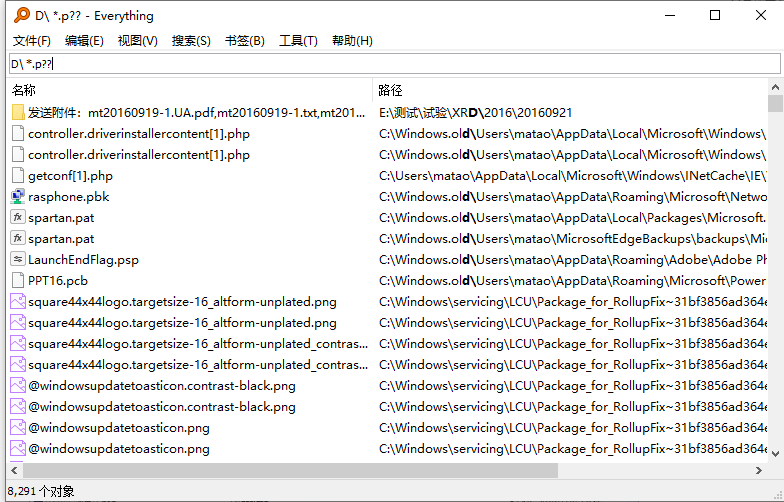Open the 编辑(E) menu
Screen dimensions: 784x502
84,41
